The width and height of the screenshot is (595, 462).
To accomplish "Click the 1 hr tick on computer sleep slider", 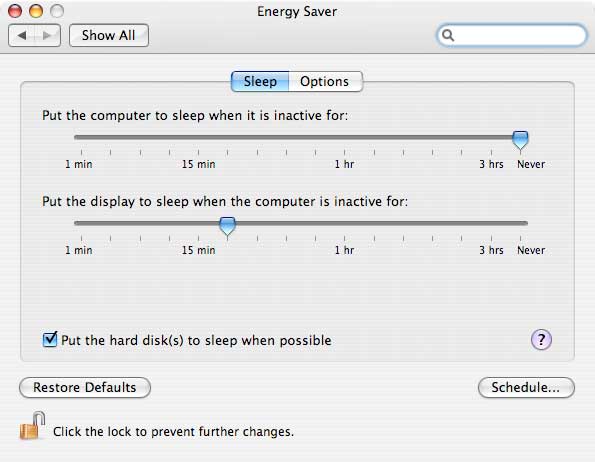I will tap(345, 152).
